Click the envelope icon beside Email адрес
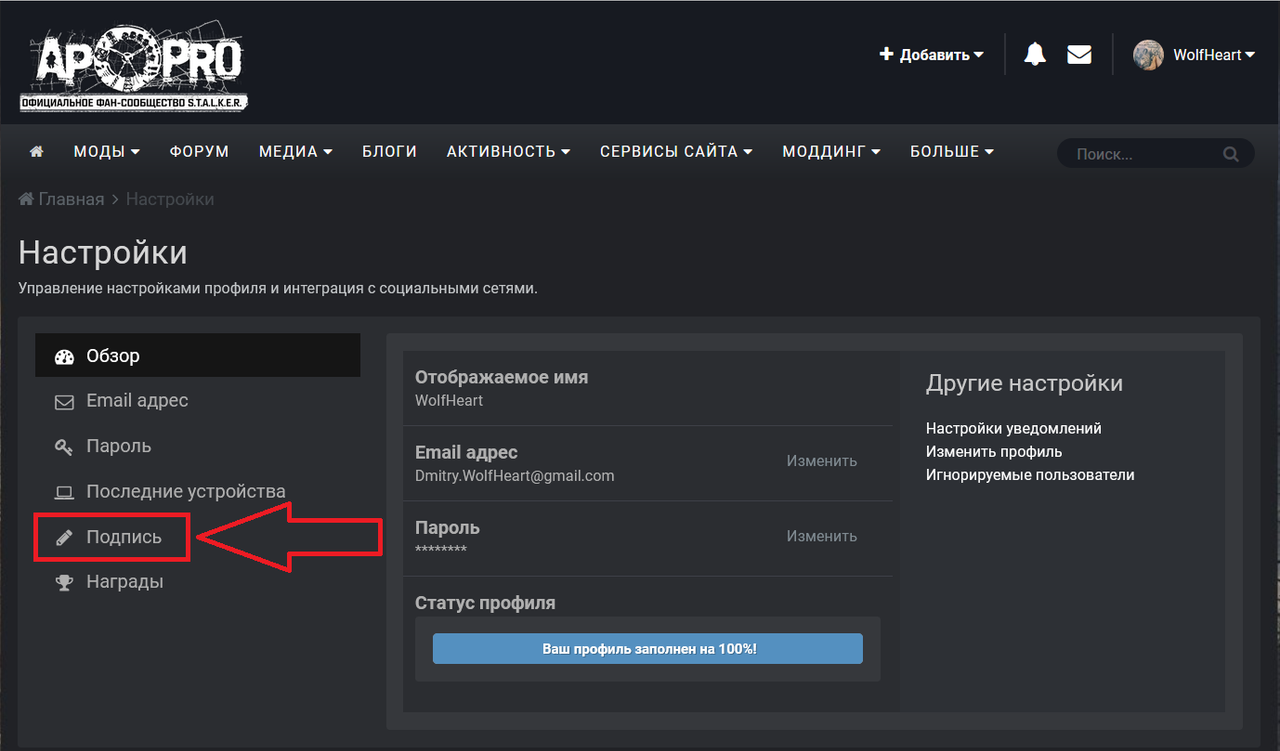 pyautogui.click(x=64, y=402)
